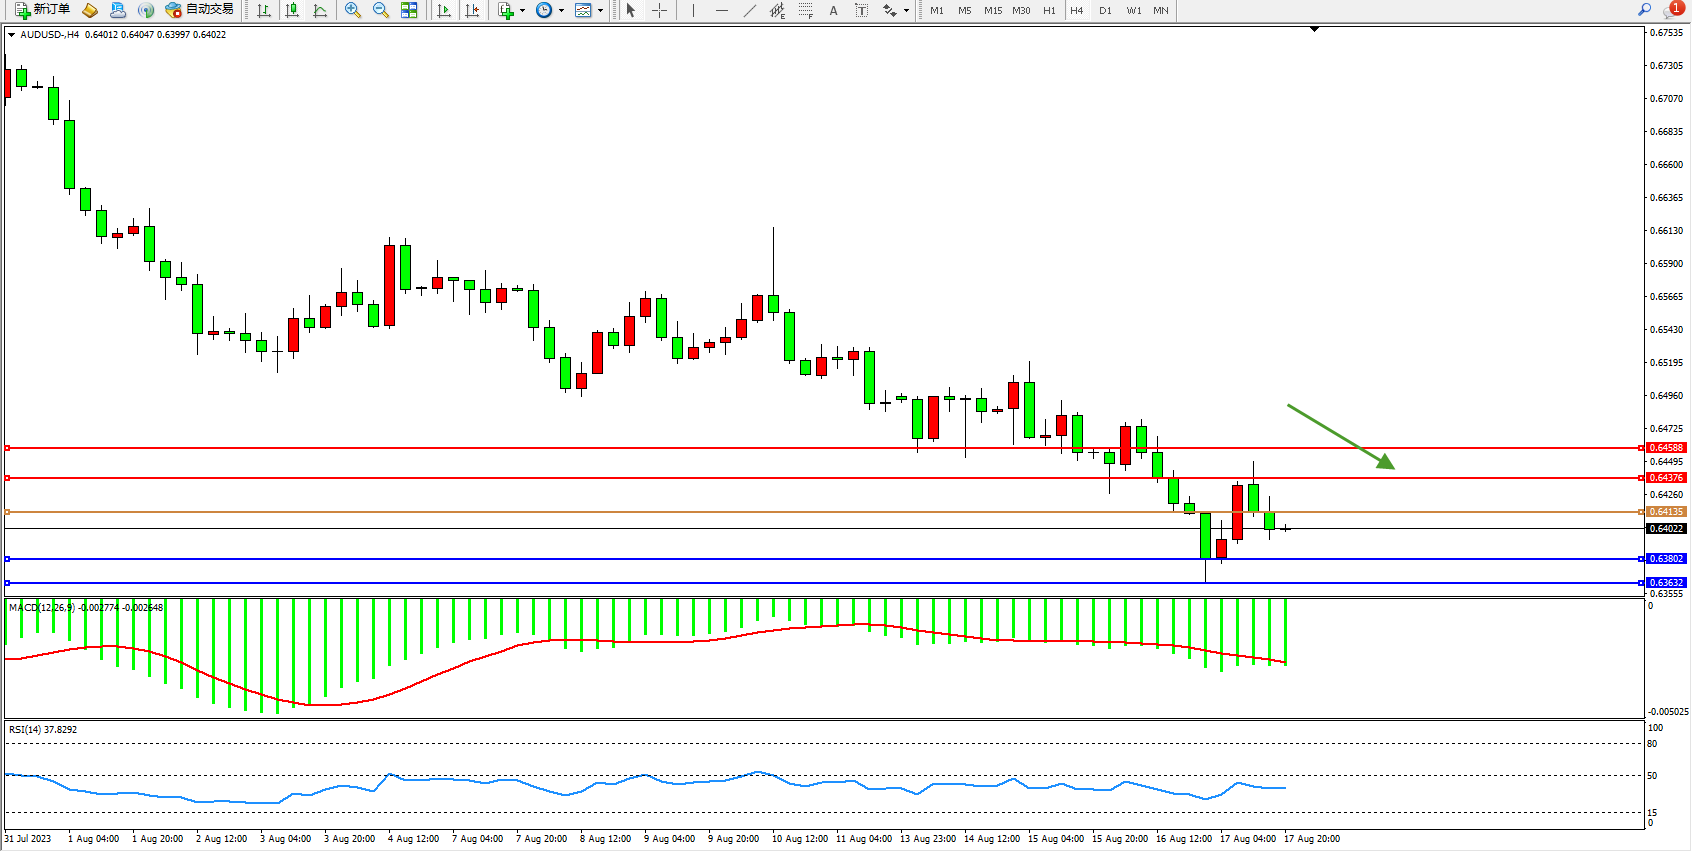Click the red 0.64588 price level label
Screen dimensions: 1692x852
coord(1666,448)
